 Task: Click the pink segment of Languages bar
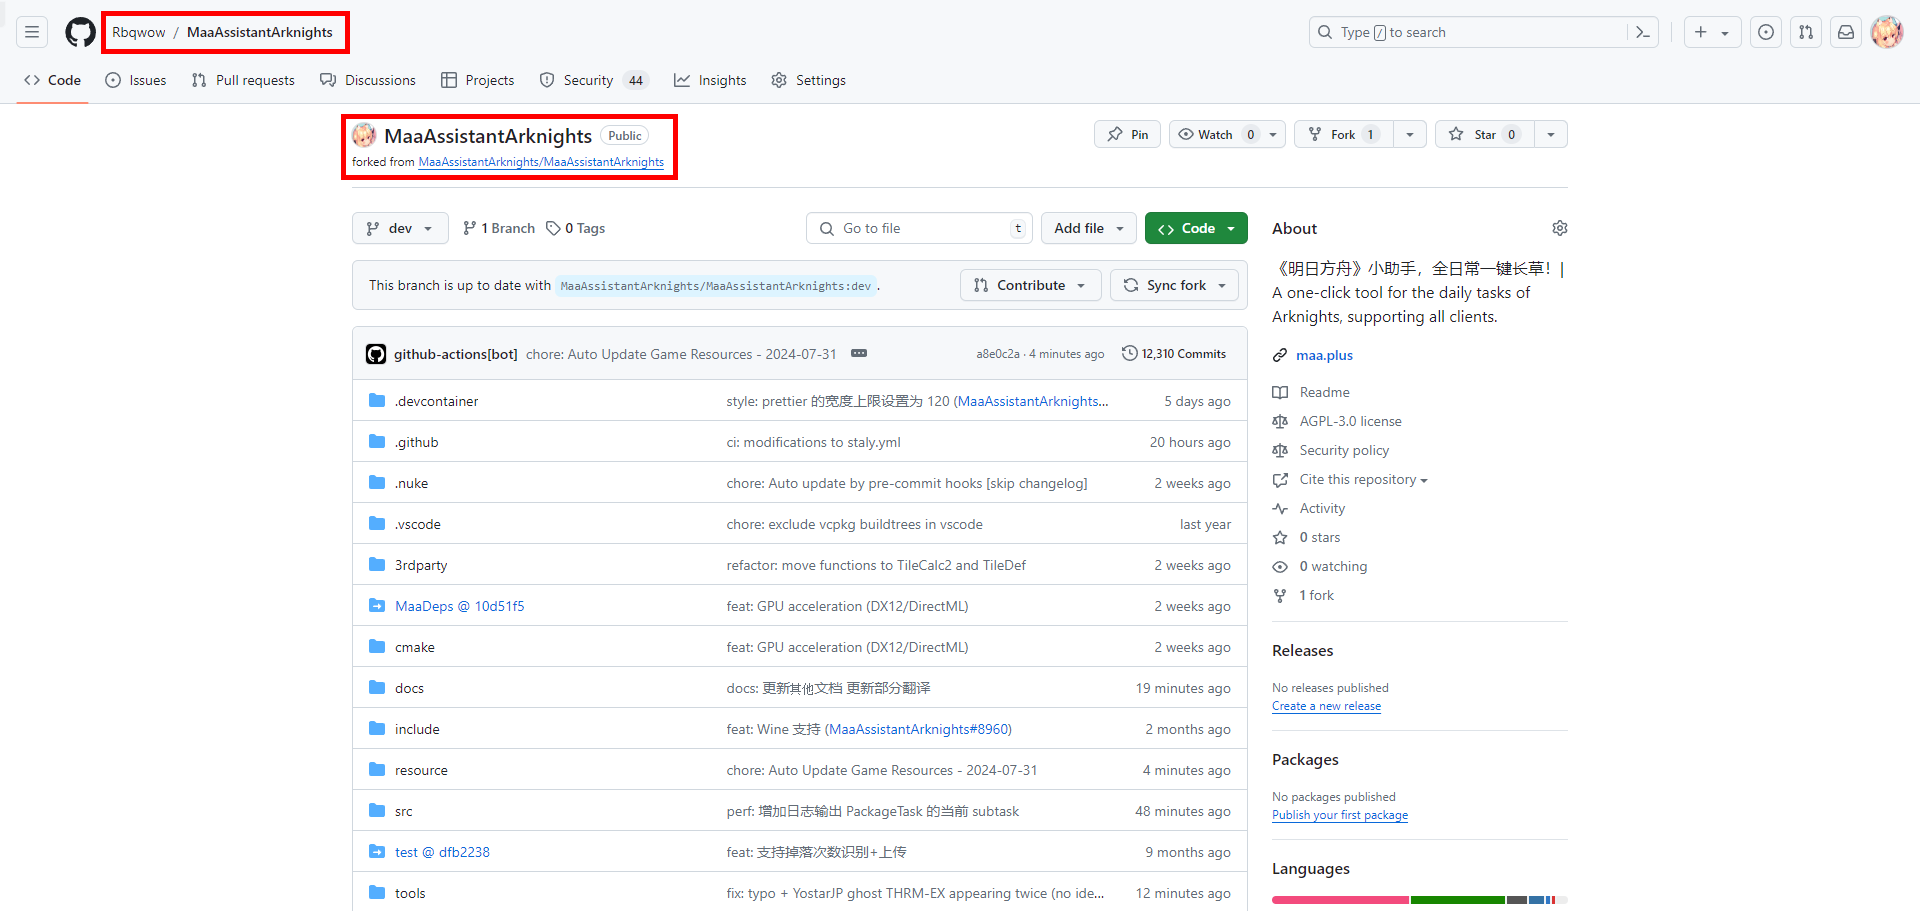coord(1340,900)
